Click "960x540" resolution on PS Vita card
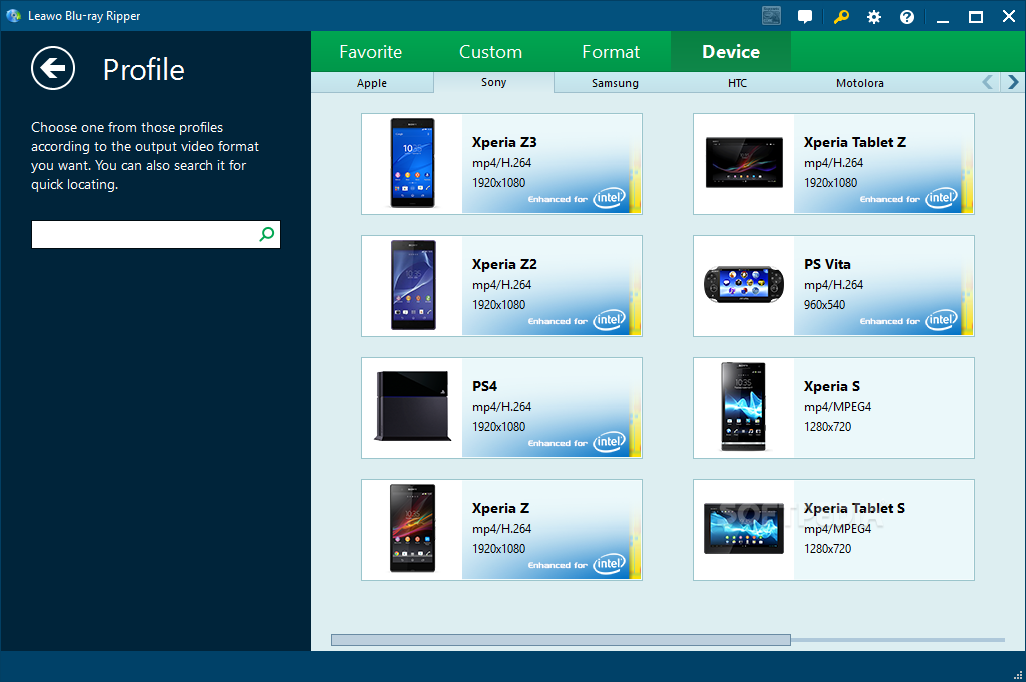Screen dimensions: 1026x682 (824, 304)
